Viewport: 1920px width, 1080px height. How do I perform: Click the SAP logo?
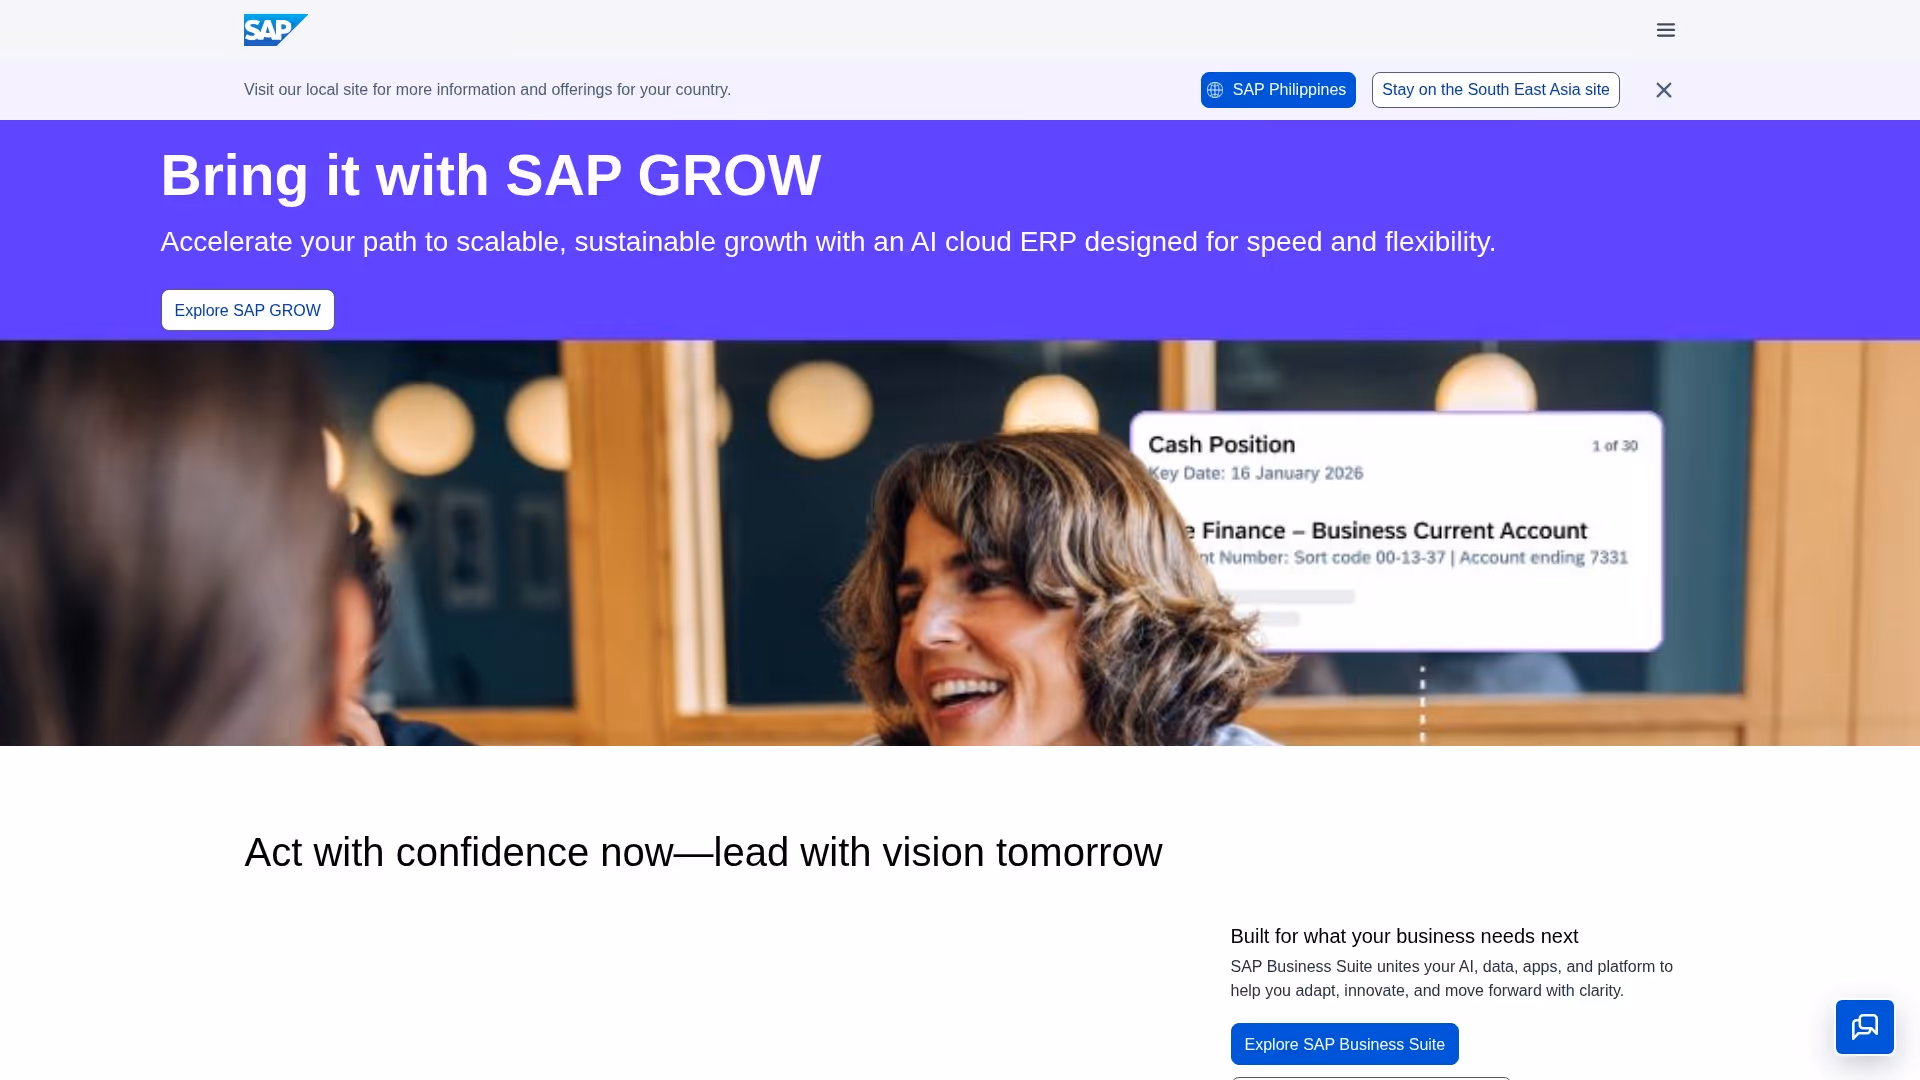point(274,30)
